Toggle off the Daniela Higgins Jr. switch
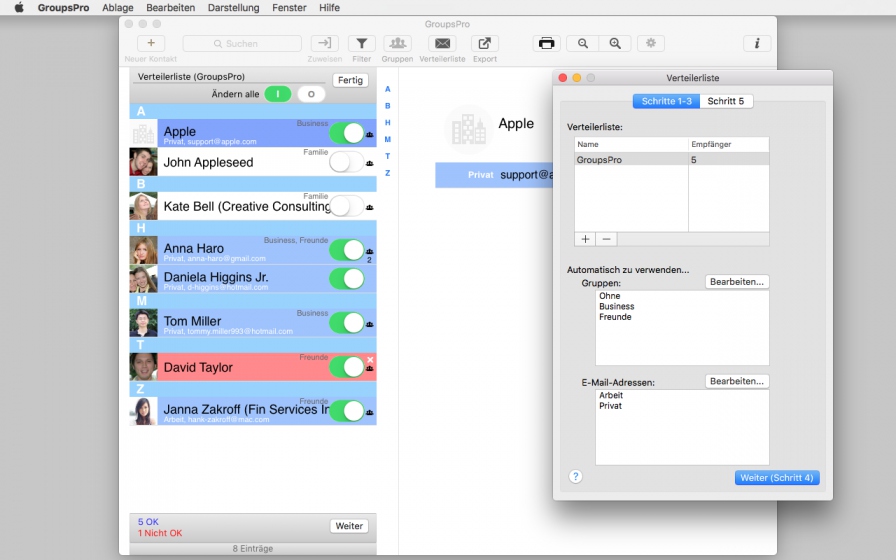Viewport: 896px width, 560px height. [347, 279]
